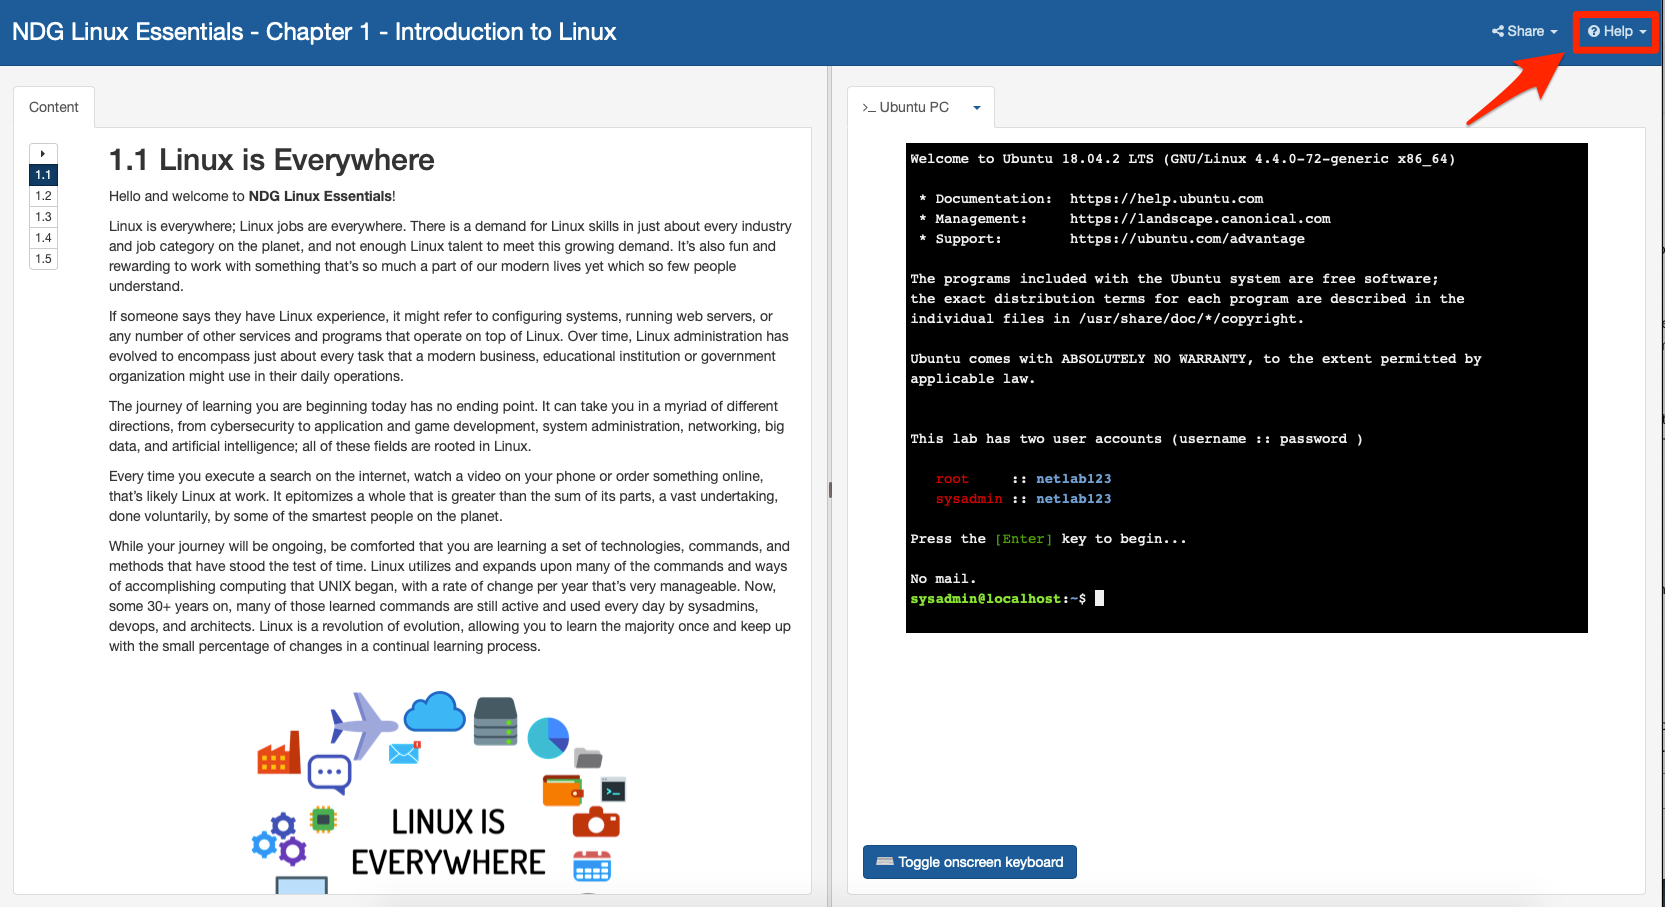
Task: Select the Ubuntu PC terminal tab
Action: tap(906, 107)
